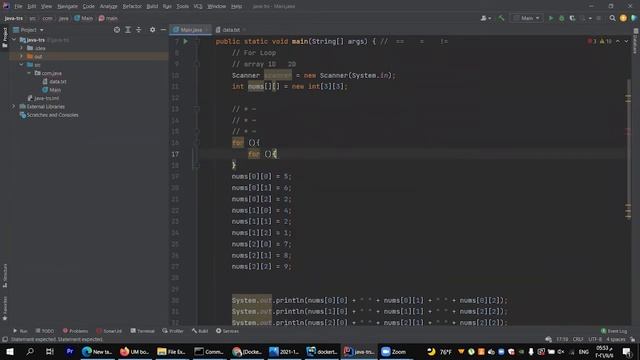Image resolution: width=640 pixels, height=360 pixels.
Task: Click the Stop square icon in toolbar
Action: pyautogui.click(x=599, y=18)
